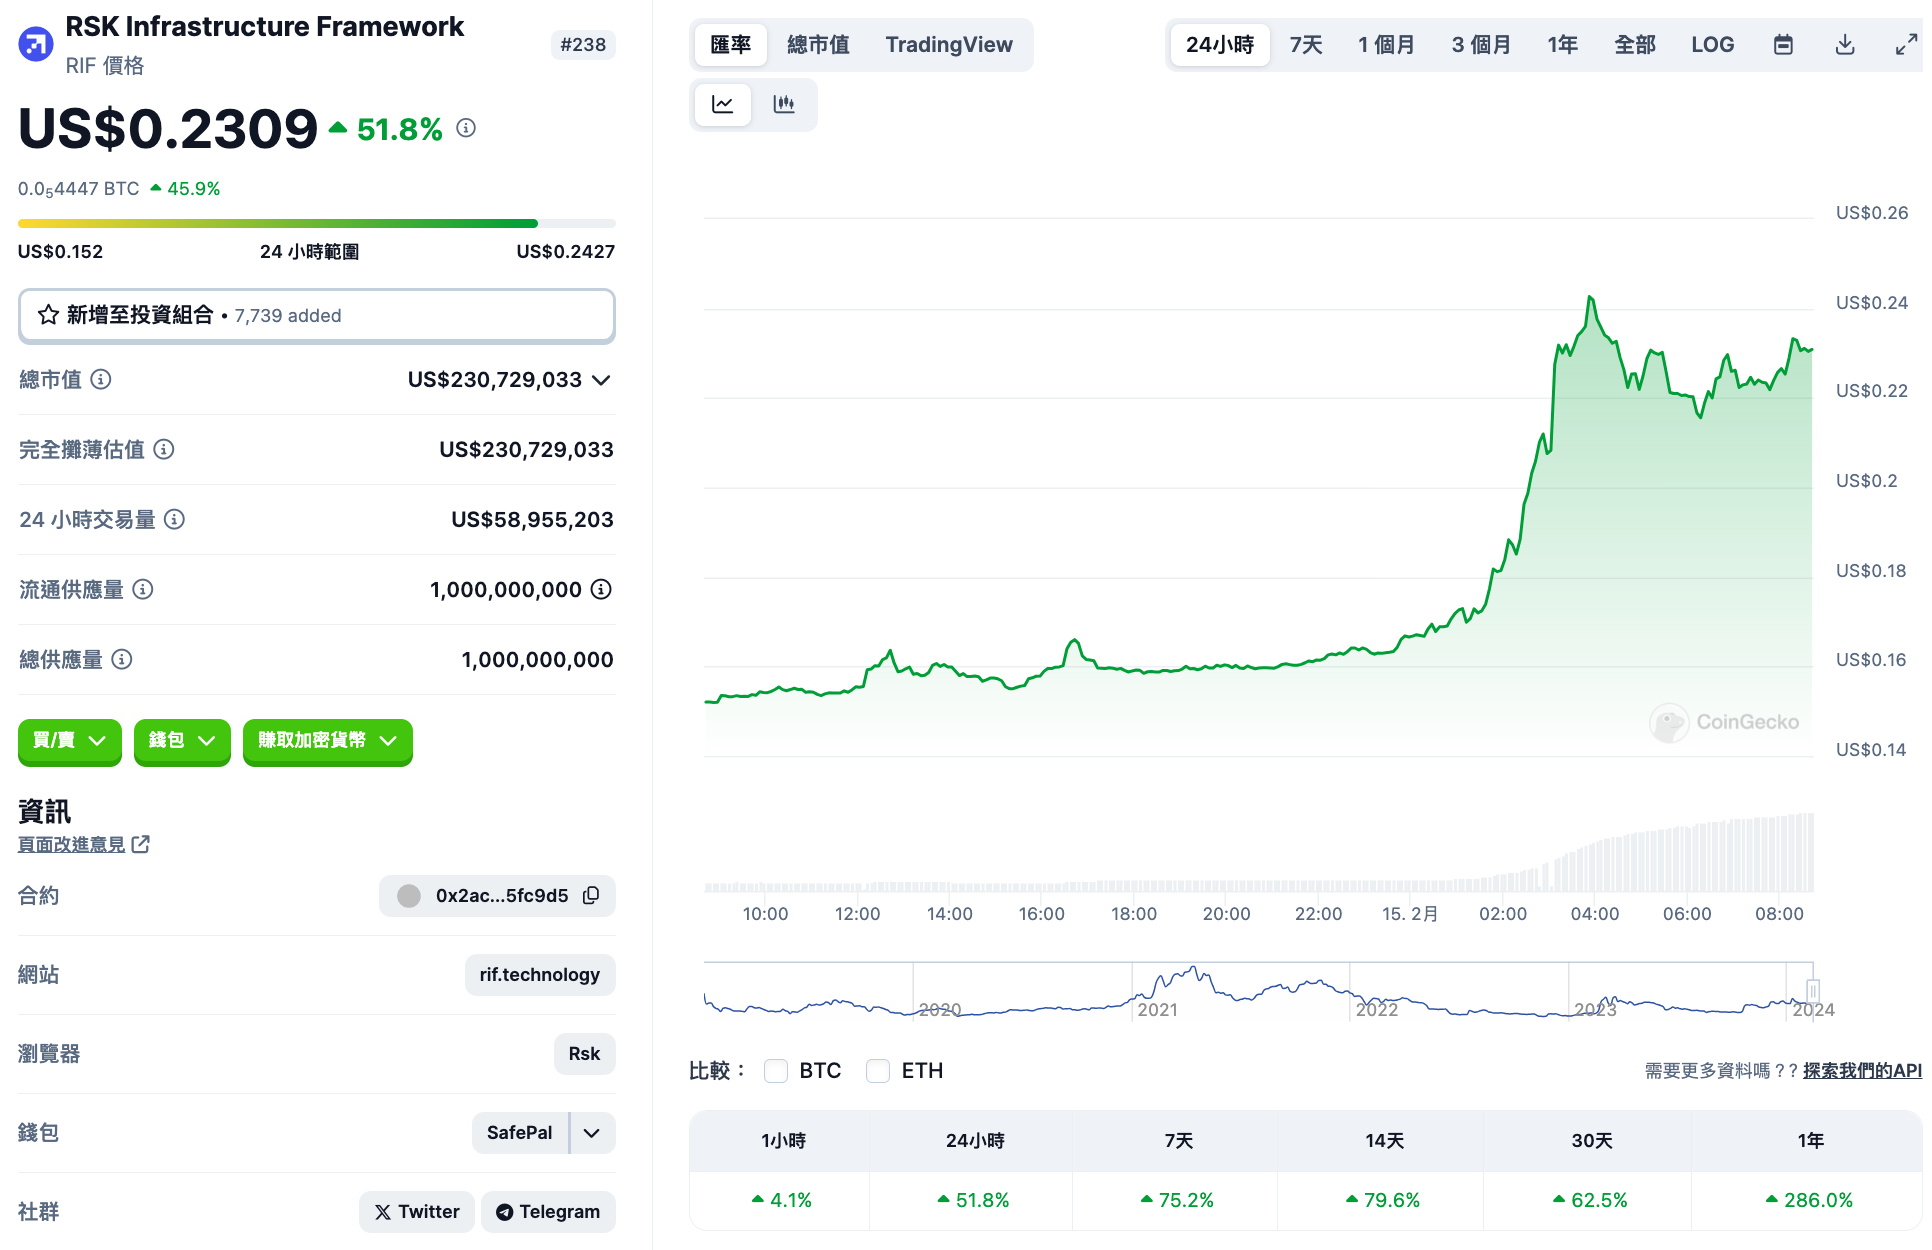Check the BTC comparison box
The height and width of the screenshot is (1250, 1932).
tap(776, 1071)
